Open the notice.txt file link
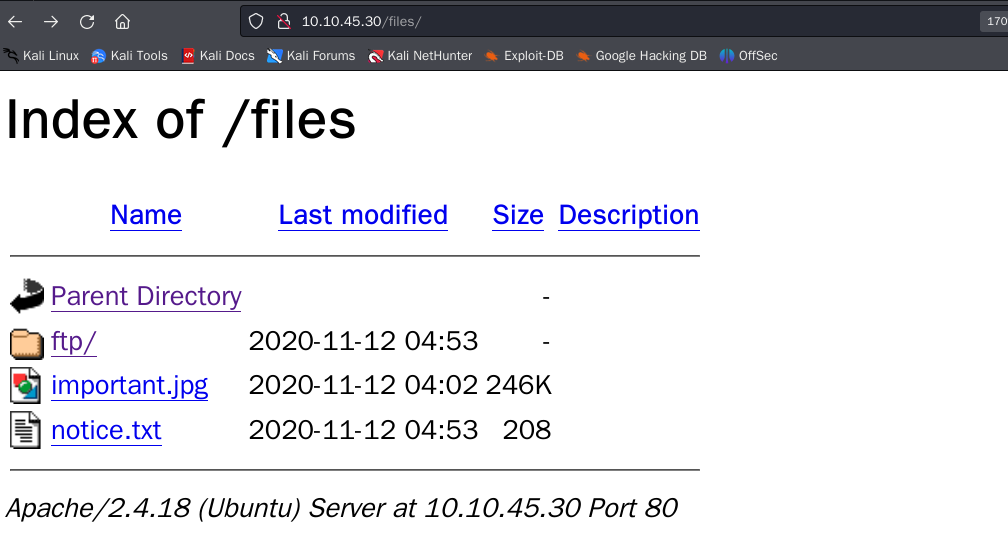 click(106, 430)
